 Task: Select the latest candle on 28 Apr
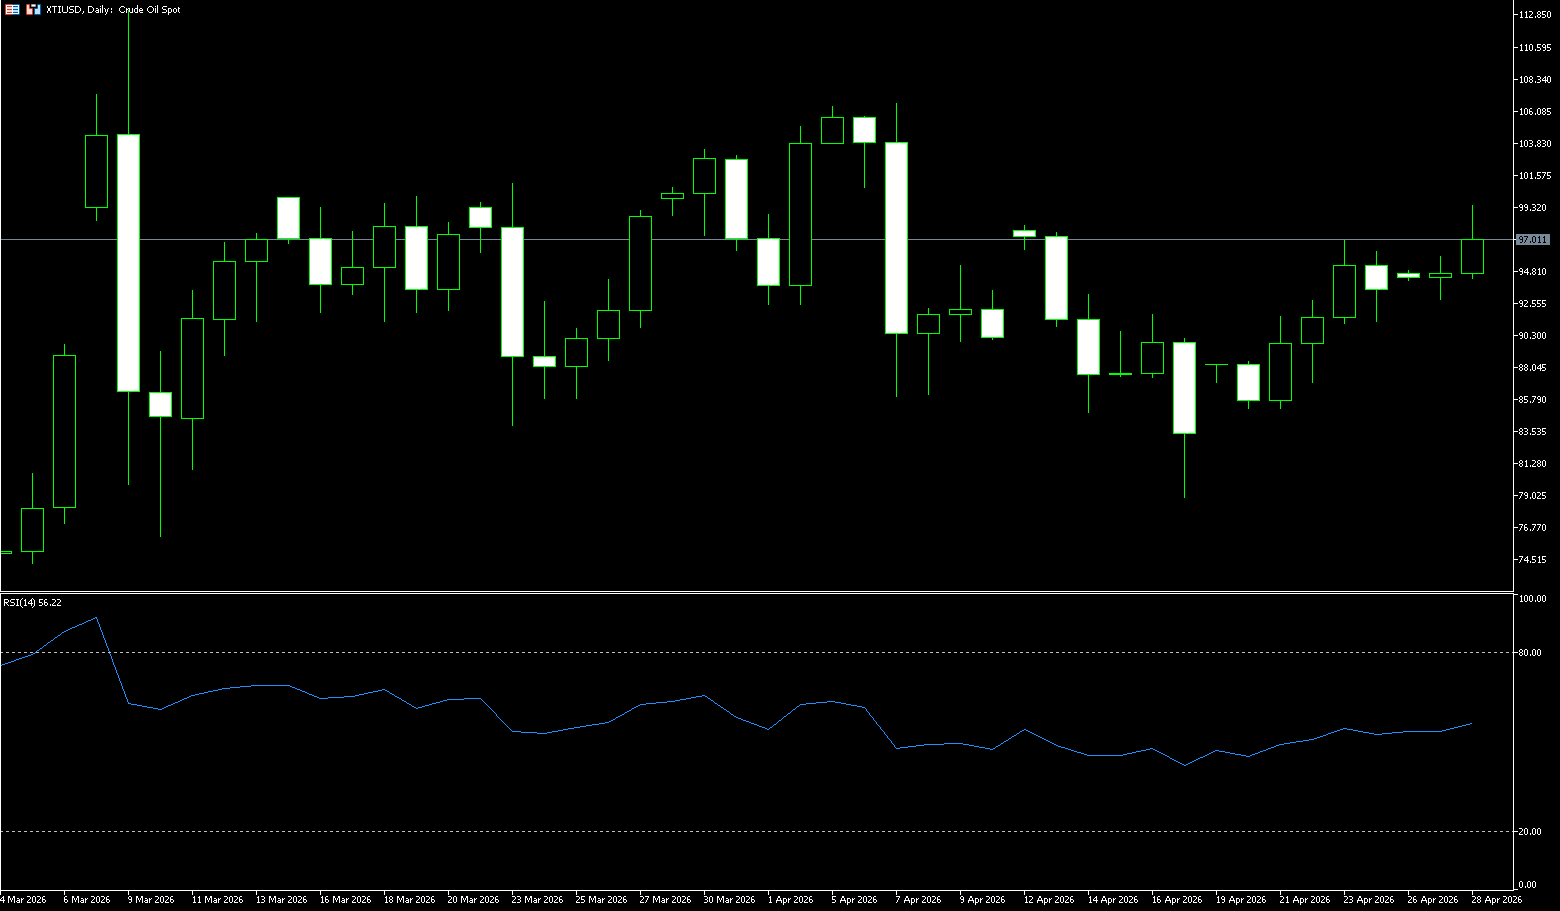[1472, 256]
